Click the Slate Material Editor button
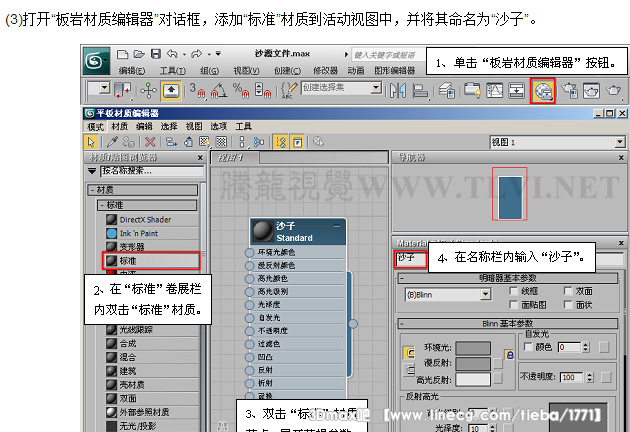Image resolution: width=630 pixels, height=432 pixels. [x=543, y=91]
